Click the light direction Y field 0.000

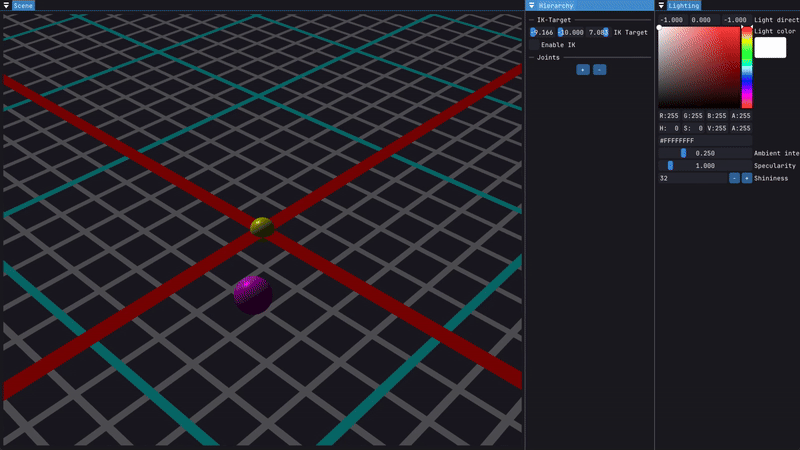pyautogui.click(x=704, y=20)
